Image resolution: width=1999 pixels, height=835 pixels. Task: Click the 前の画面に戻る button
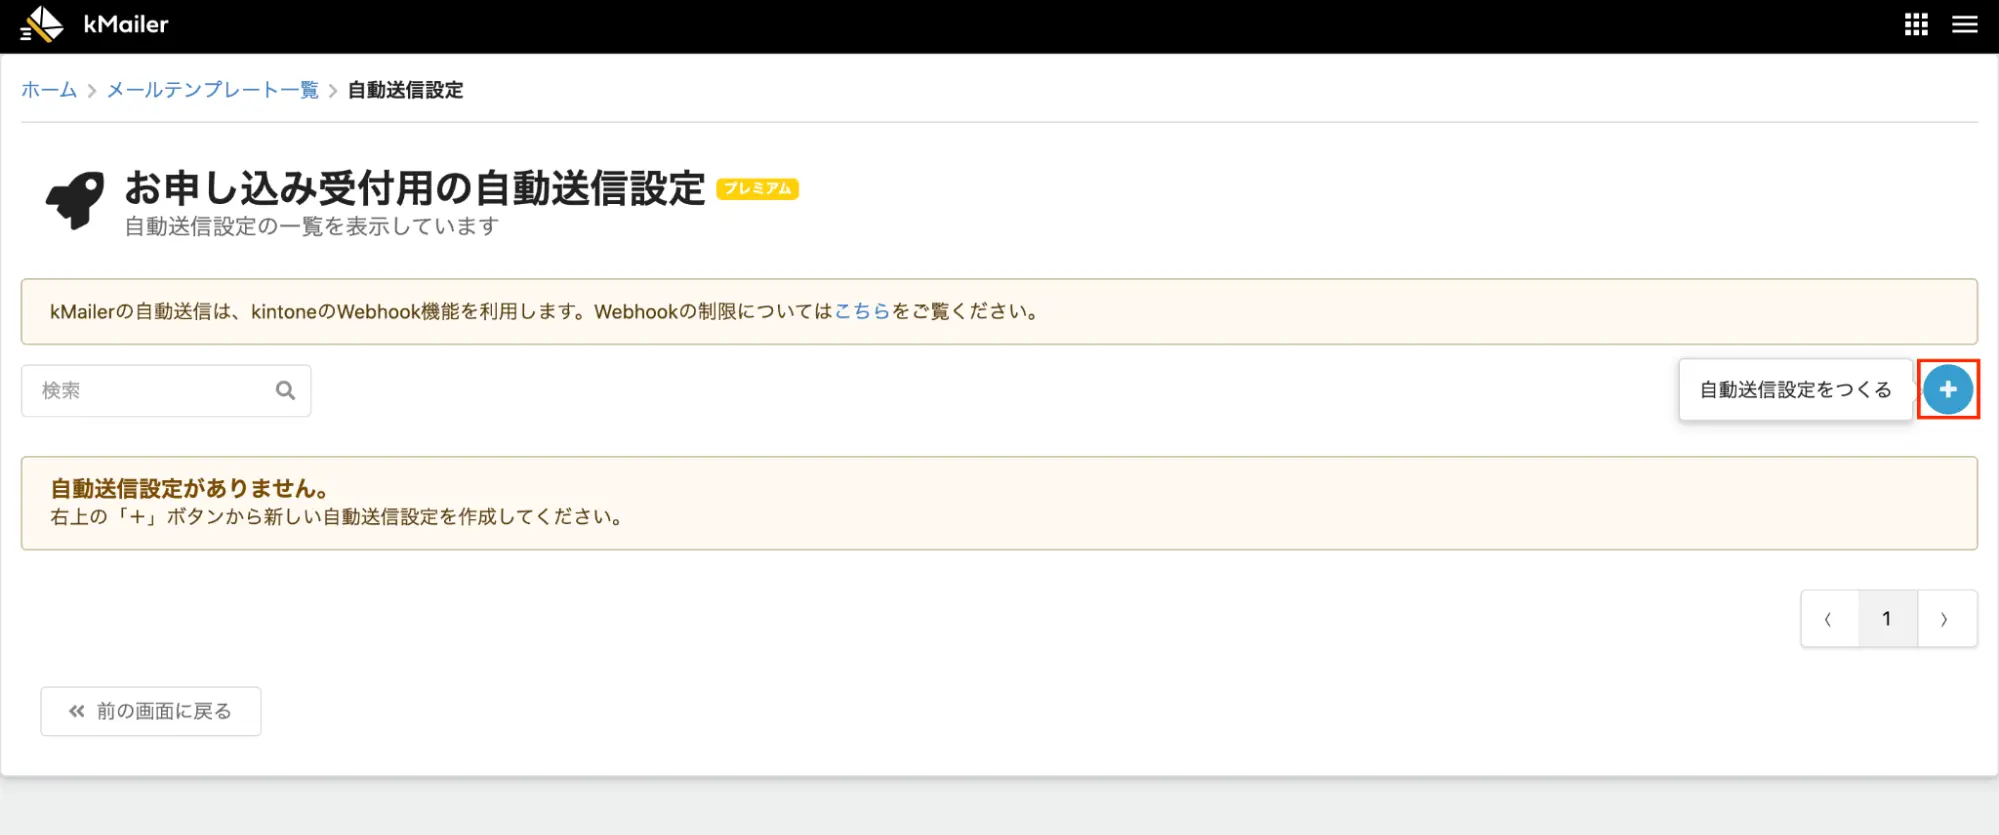151,711
